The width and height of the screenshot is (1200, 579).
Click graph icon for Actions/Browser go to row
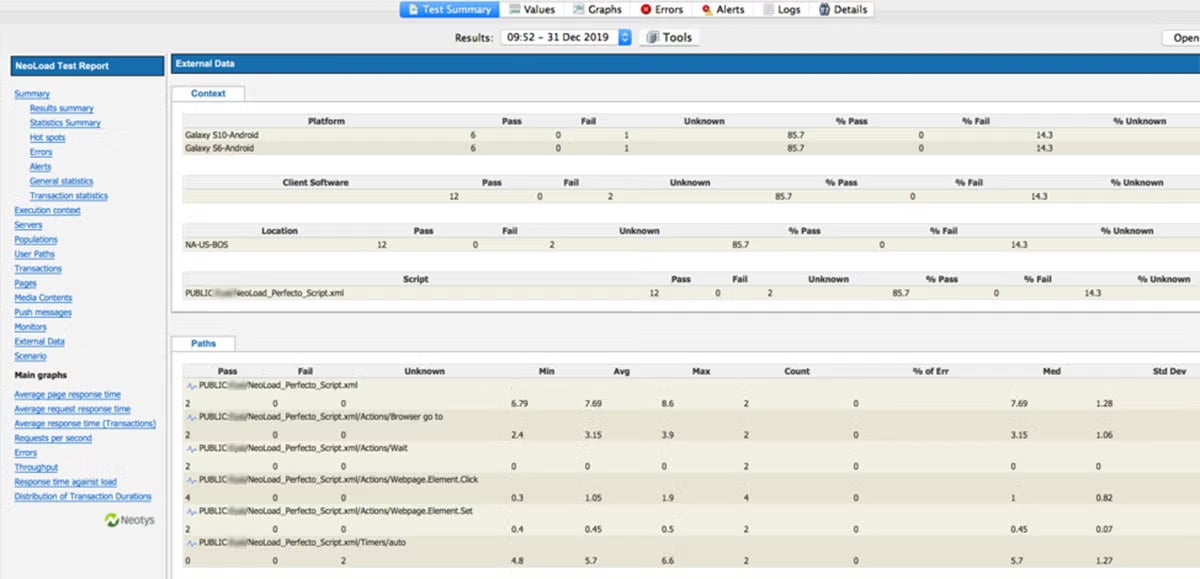click(191, 416)
